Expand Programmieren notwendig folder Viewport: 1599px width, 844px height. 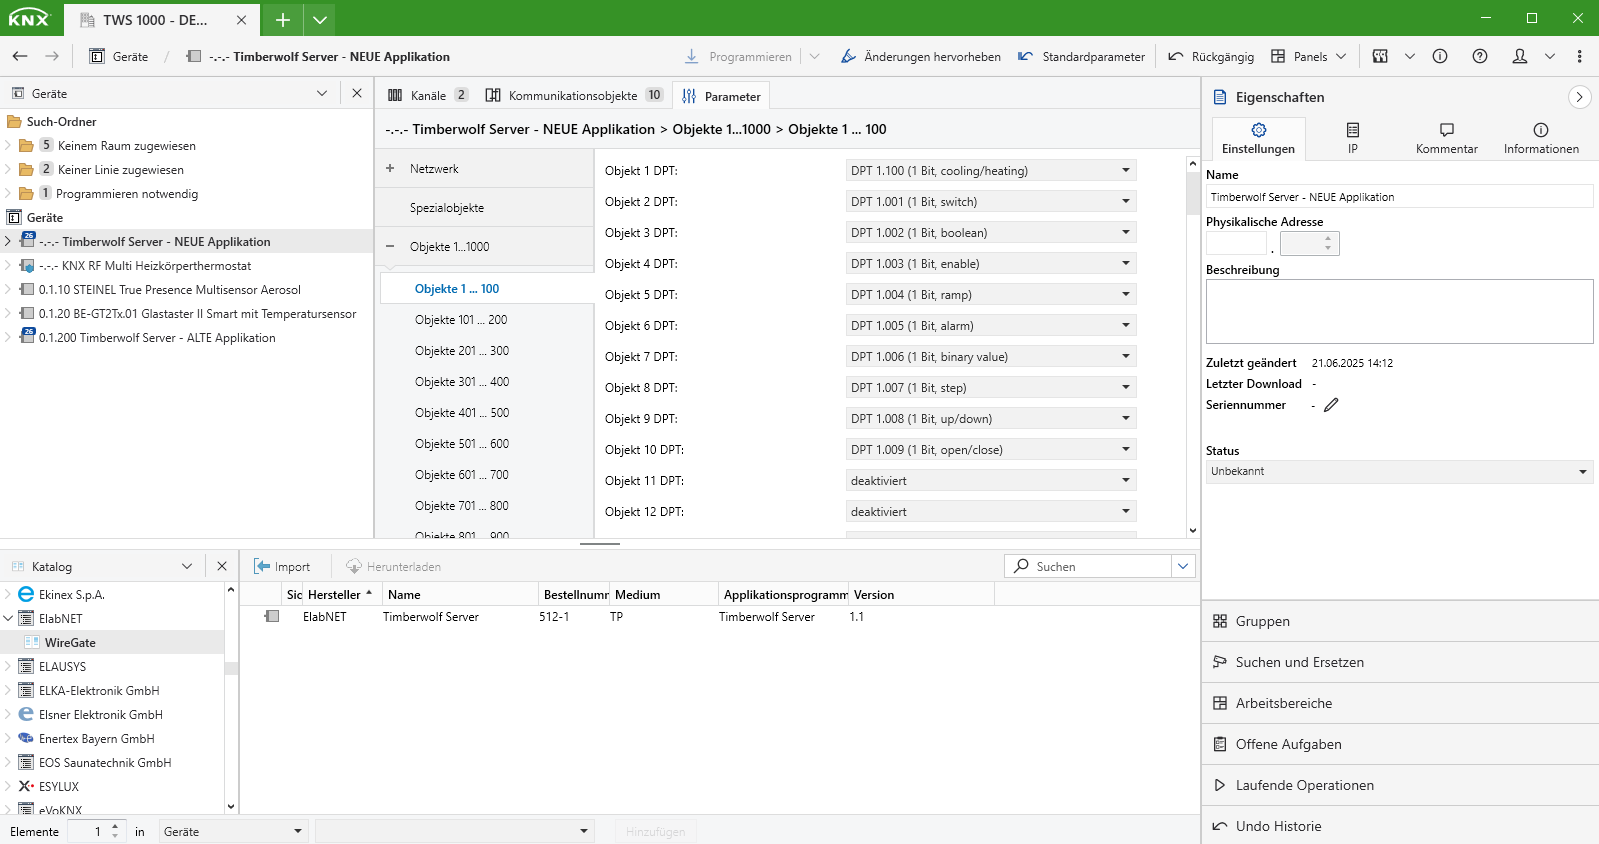point(8,194)
